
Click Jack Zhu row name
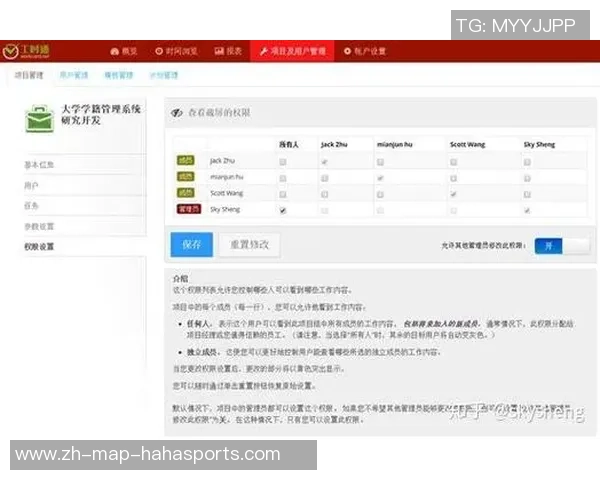222,161
